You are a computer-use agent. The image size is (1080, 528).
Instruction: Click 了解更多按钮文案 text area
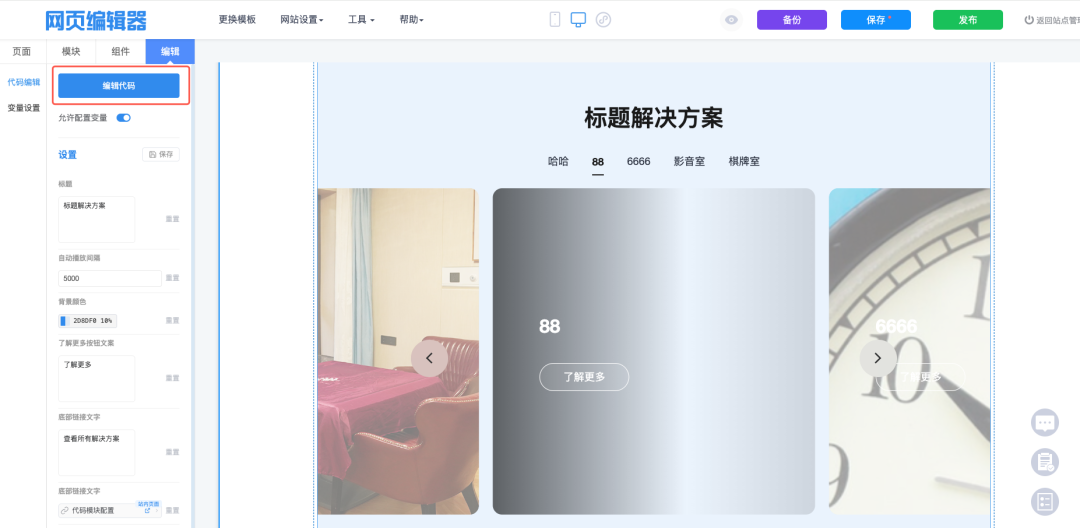pos(96,379)
